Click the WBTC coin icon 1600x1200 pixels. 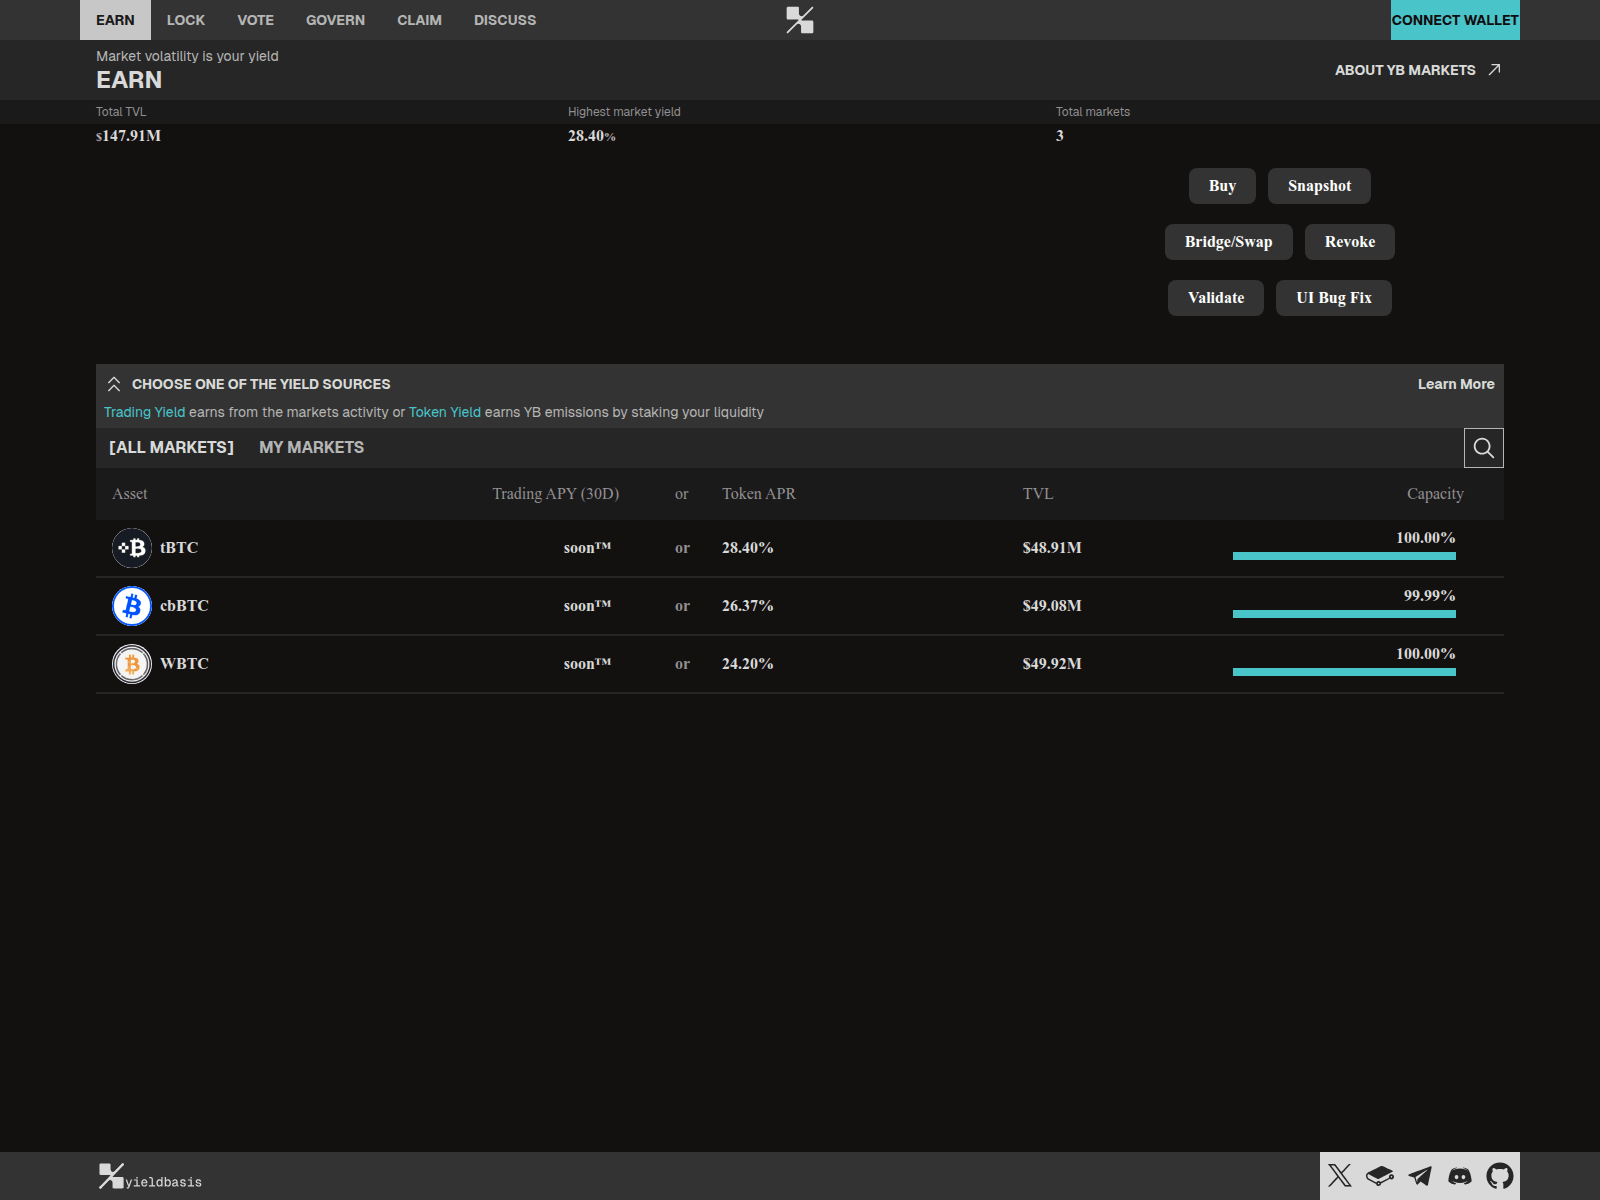click(132, 664)
